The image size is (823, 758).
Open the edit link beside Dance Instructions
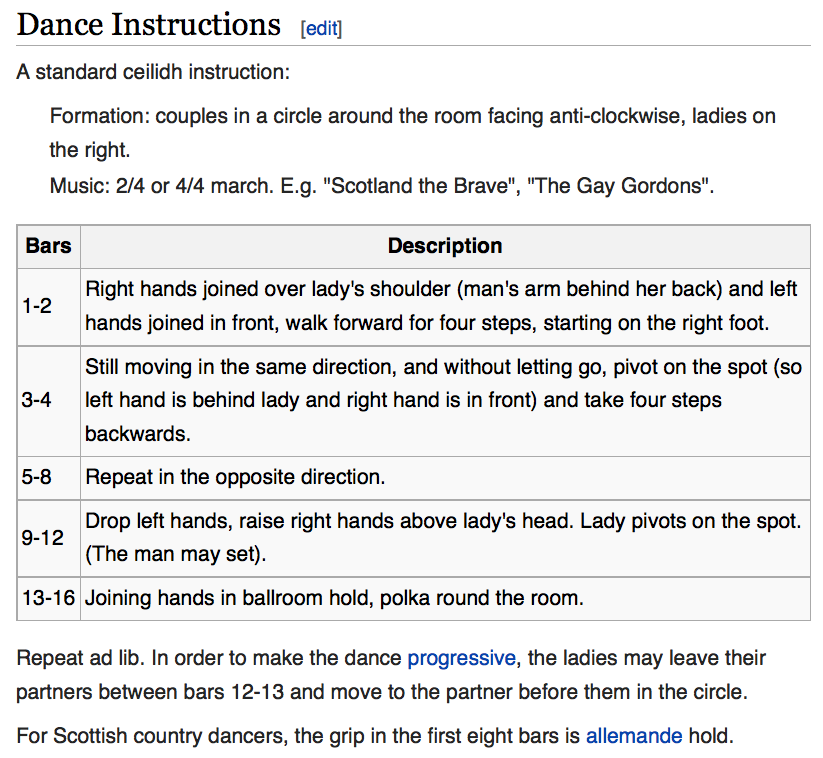point(321,28)
